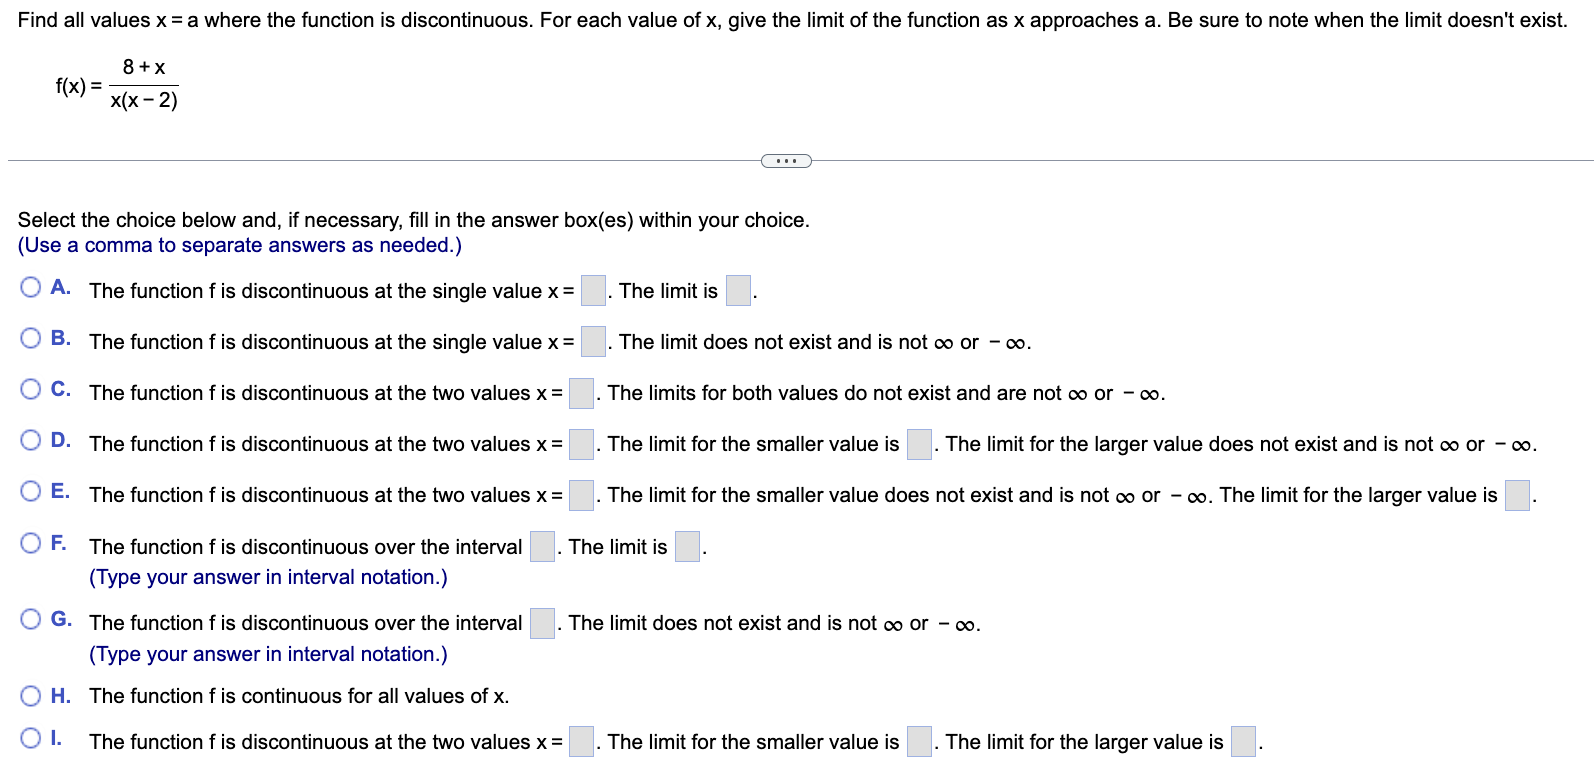Select answer choice A radio button
1594x782 pixels.
click(x=30, y=286)
